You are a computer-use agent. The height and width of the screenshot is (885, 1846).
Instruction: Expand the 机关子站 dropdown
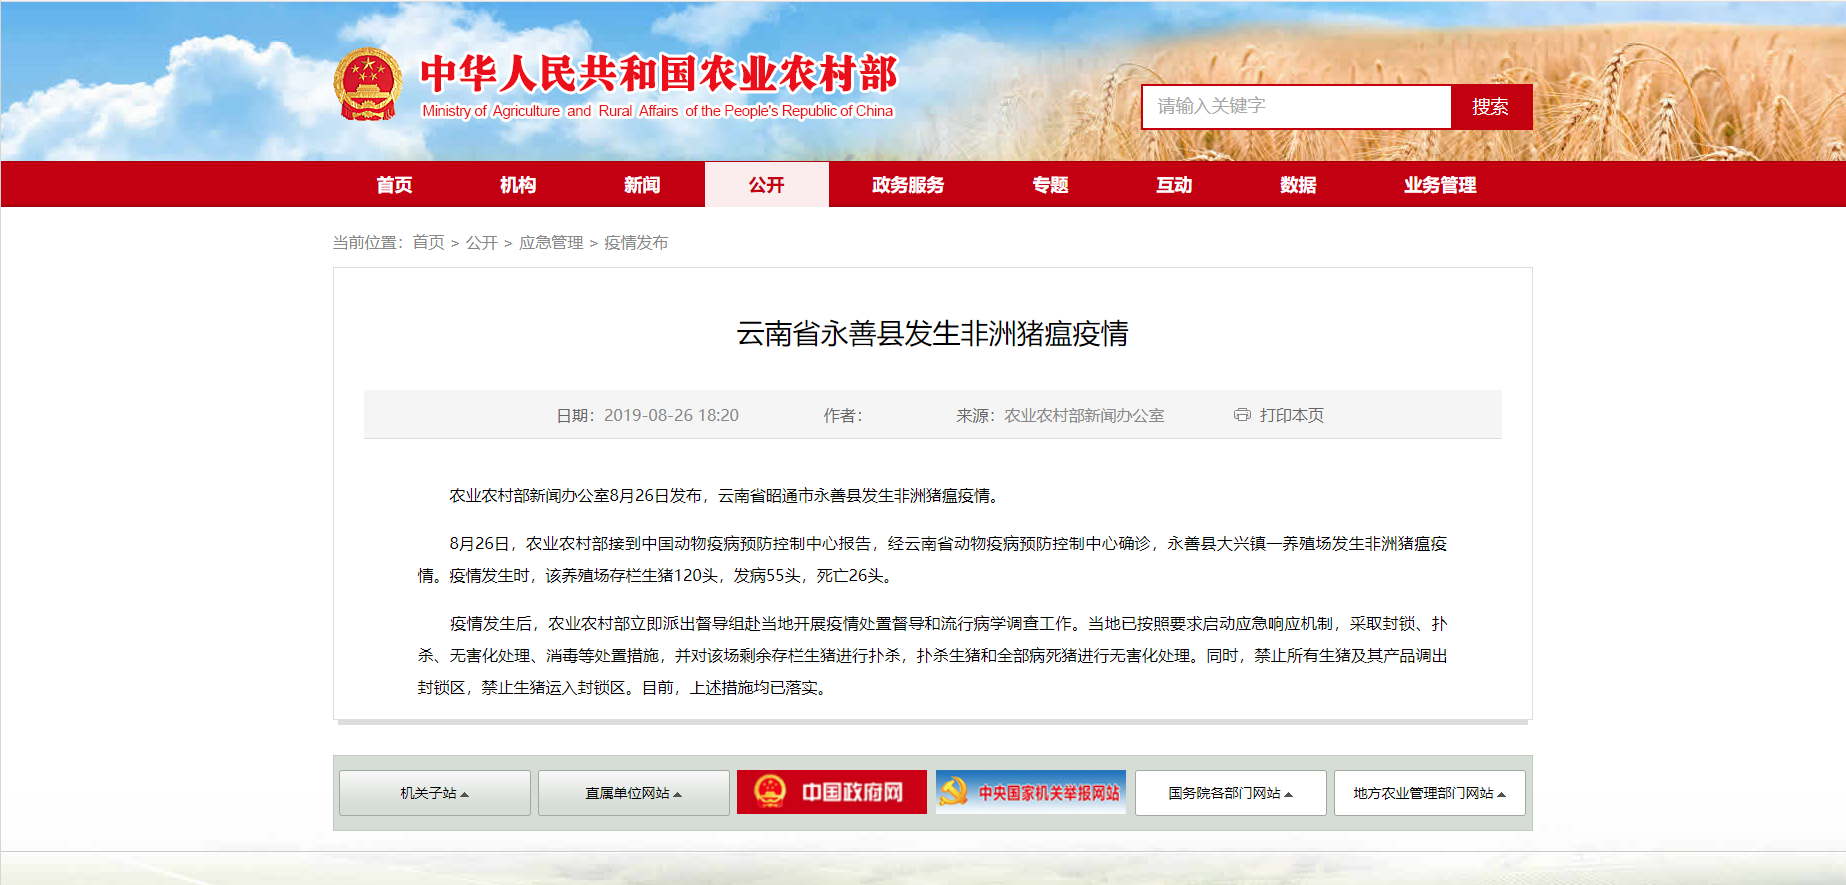pos(434,793)
